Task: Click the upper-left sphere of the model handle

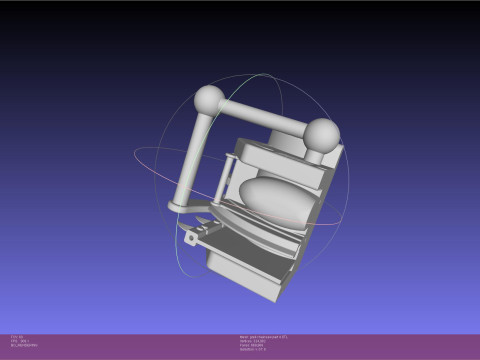Action: [x=209, y=101]
